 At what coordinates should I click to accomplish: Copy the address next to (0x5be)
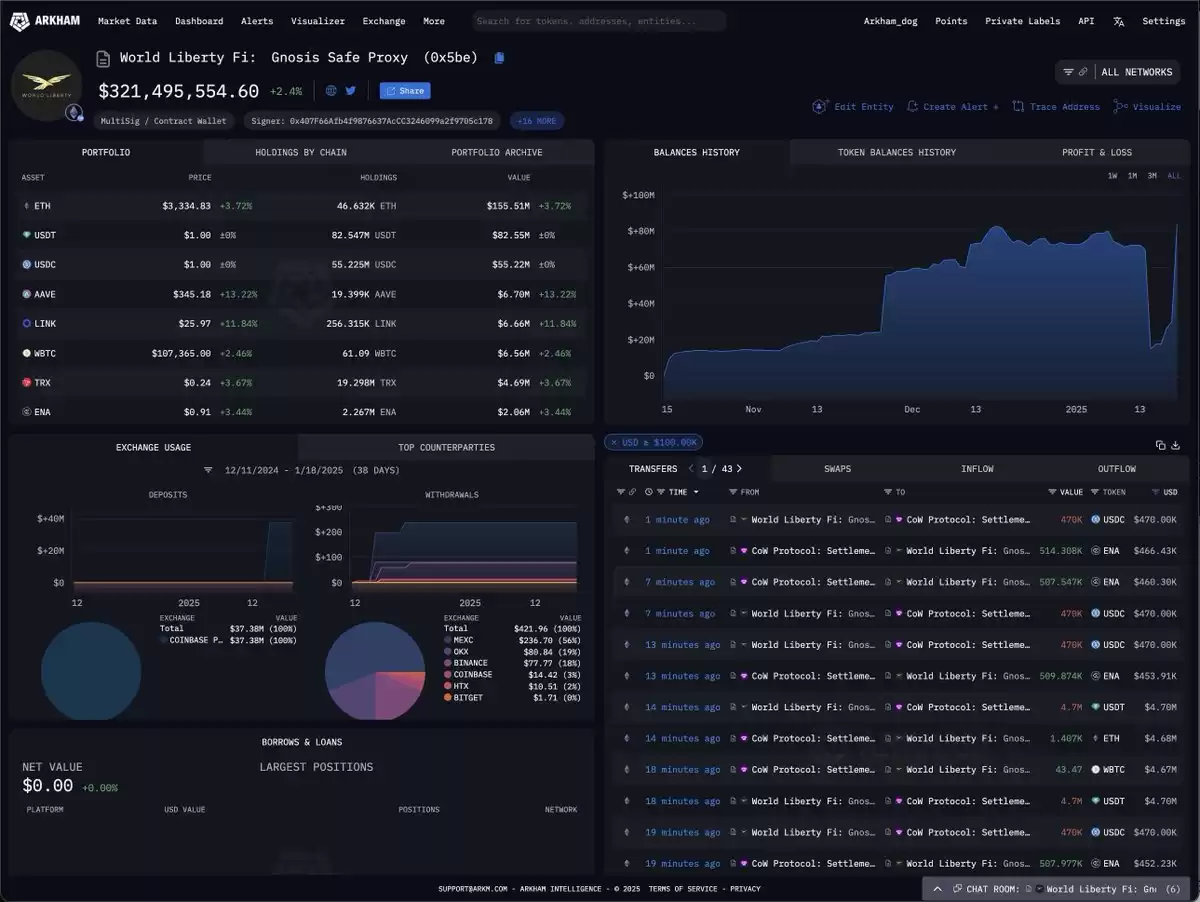(x=500, y=58)
